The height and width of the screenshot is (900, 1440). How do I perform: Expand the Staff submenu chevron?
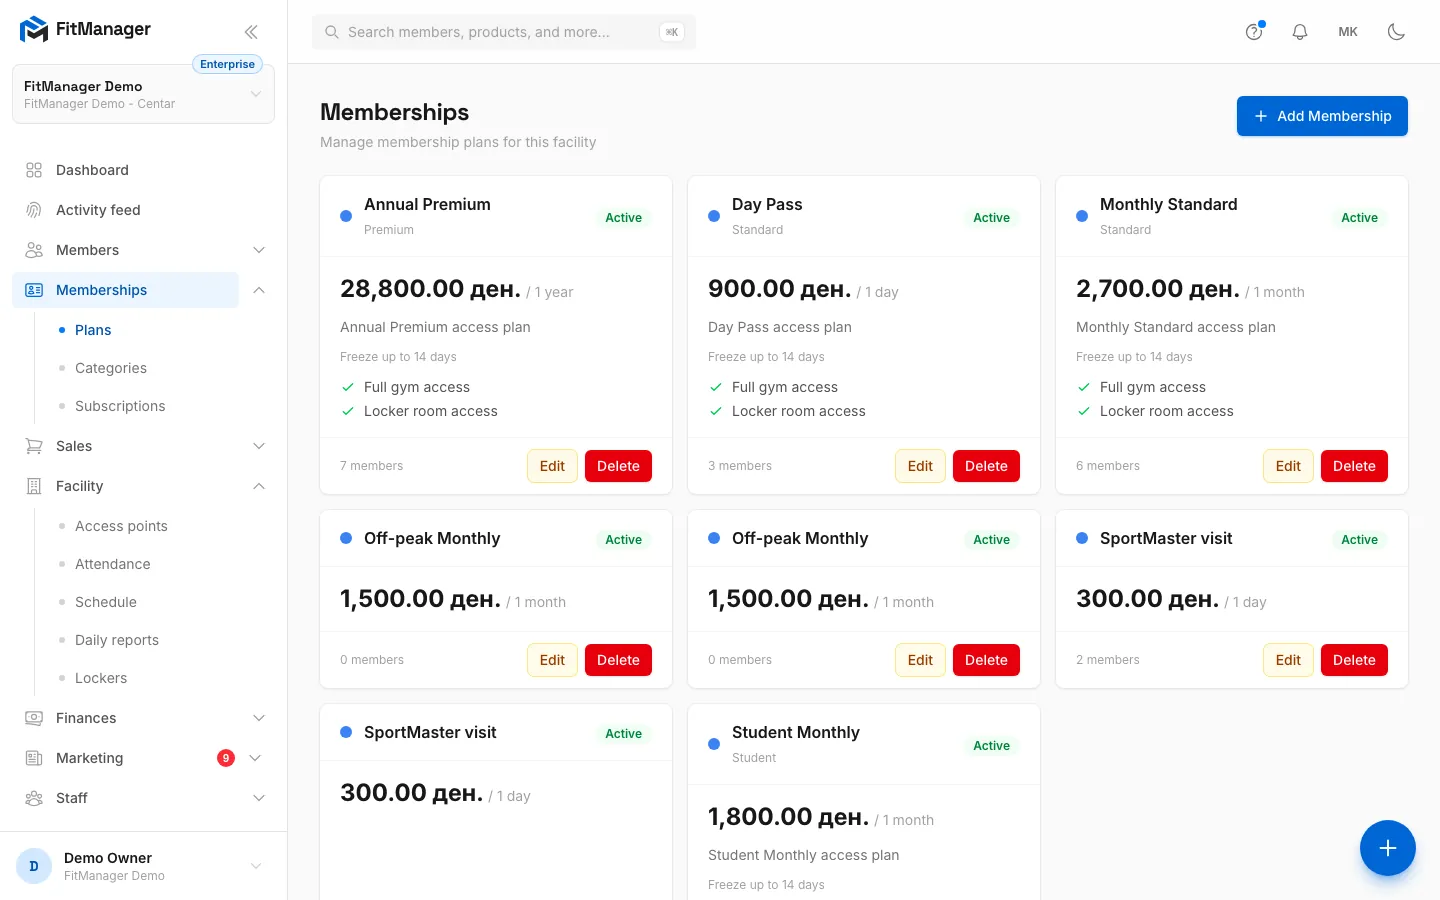[259, 798]
